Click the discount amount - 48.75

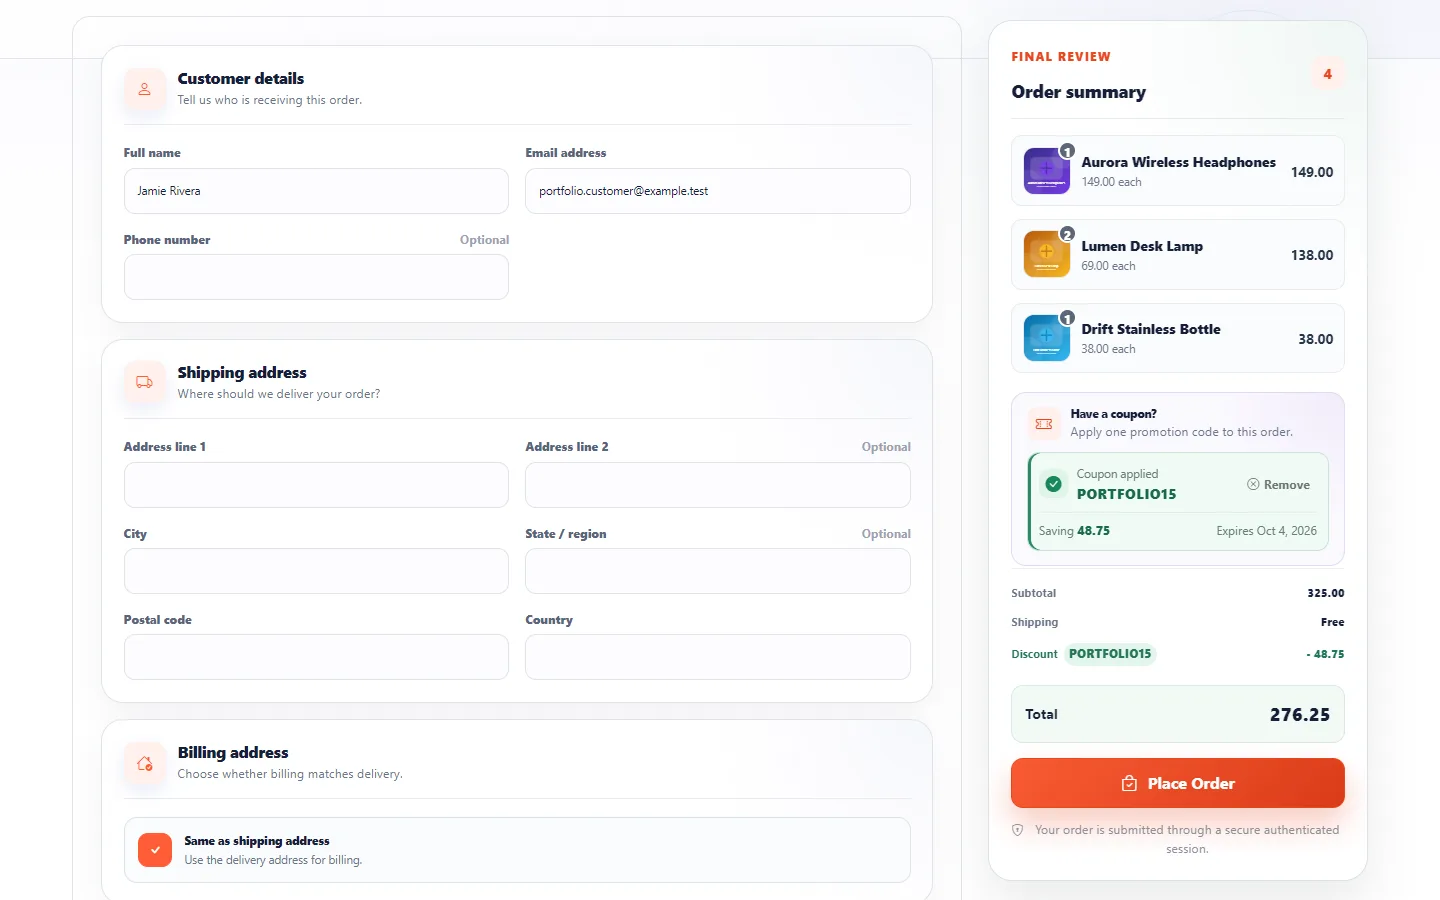pyautogui.click(x=1325, y=654)
